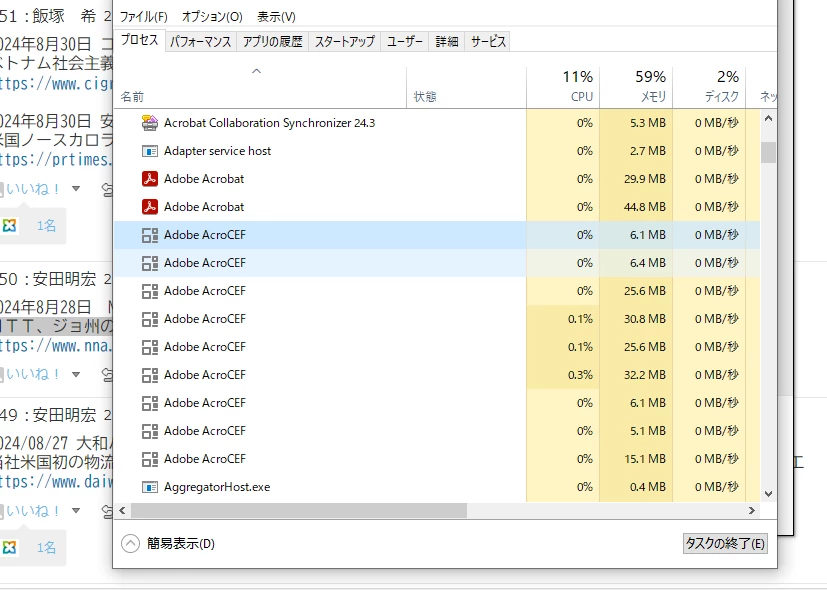
Task: Open the https://prtimes link in background window
Action: pyautogui.click(x=56, y=160)
